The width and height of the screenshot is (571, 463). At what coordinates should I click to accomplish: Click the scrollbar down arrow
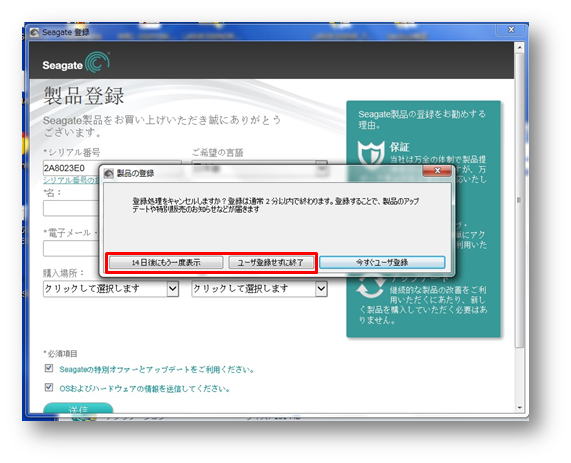click(520, 408)
